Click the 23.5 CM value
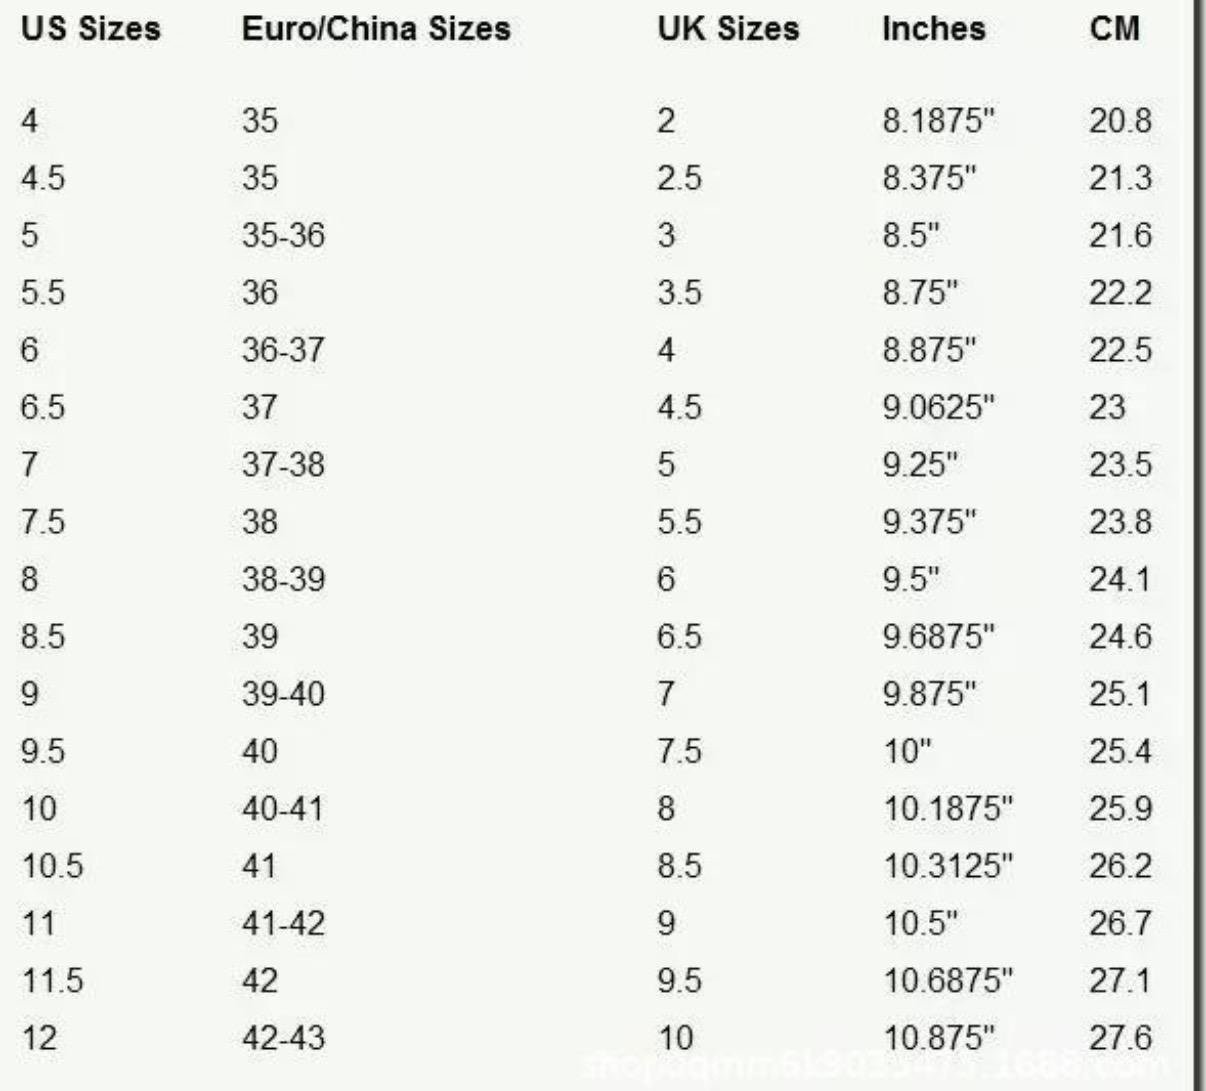 1120,465
